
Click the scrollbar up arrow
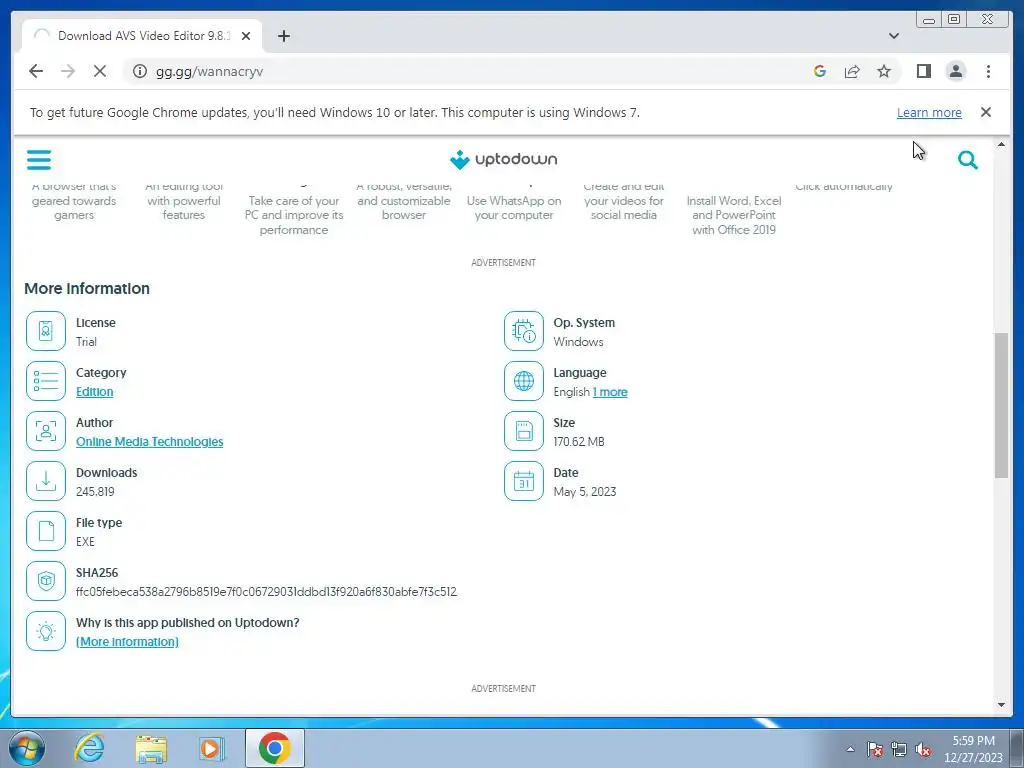tap(1001, 144)
